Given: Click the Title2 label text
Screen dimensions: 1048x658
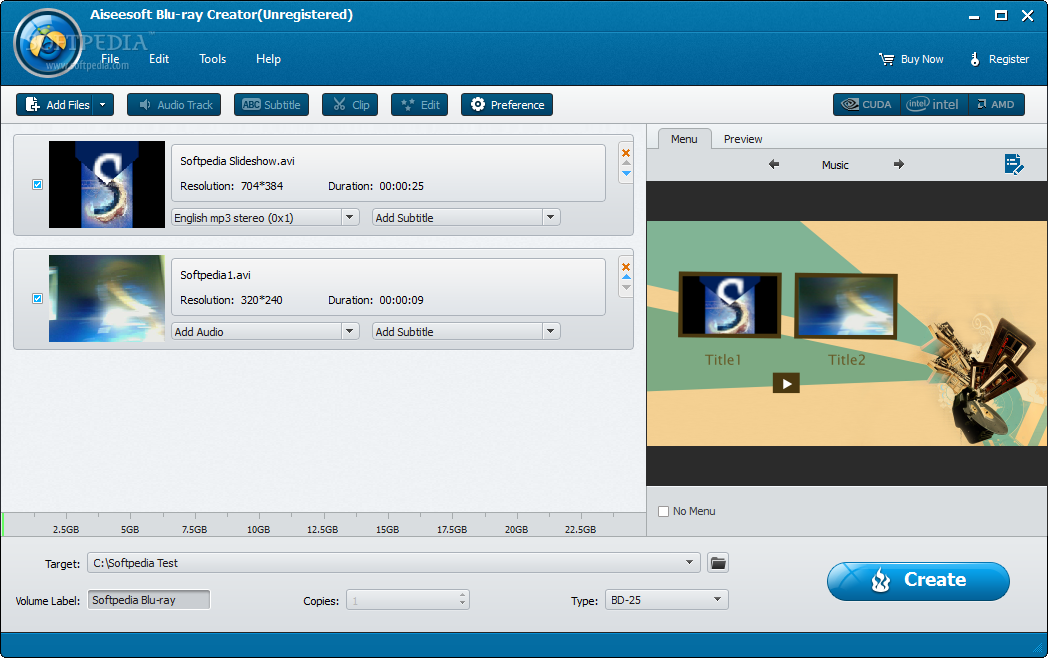Looking at the screenshot, I should pos(847,360).
